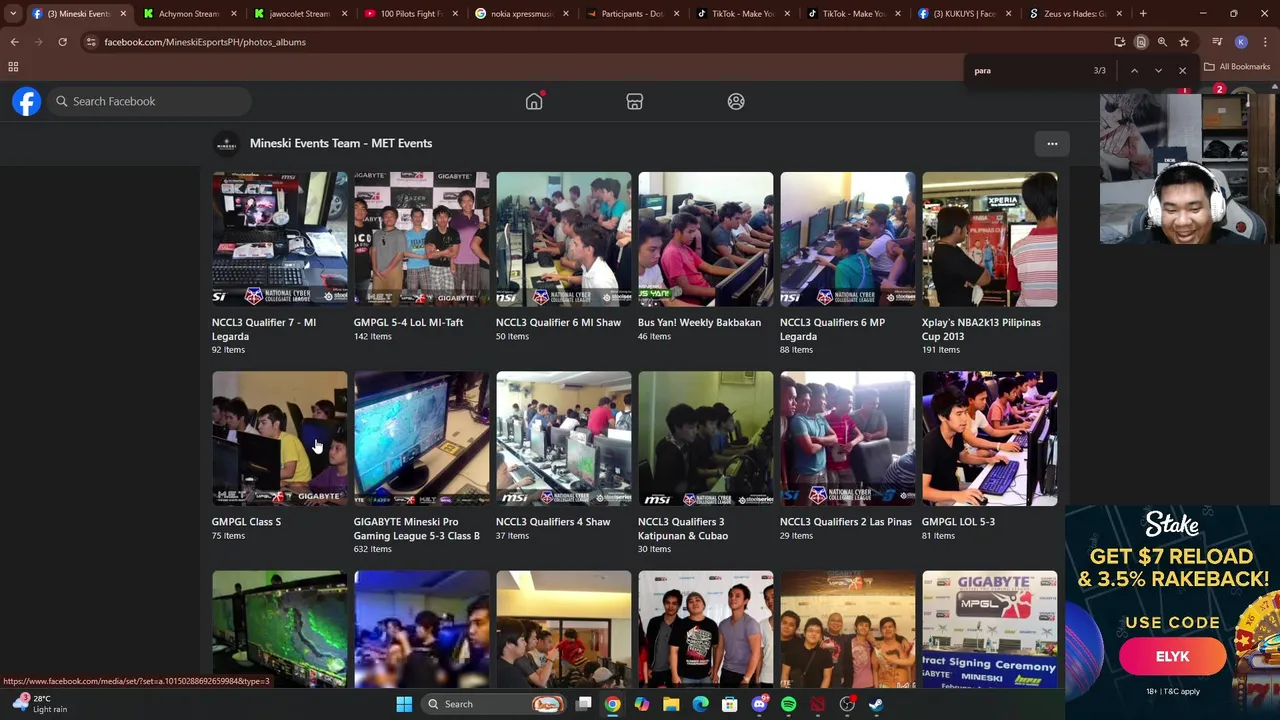Open weather widget showing 28°C Light rain
The width and height of the screenshot is (1280, 720).
pyautogui.click(x=42, y=704)
